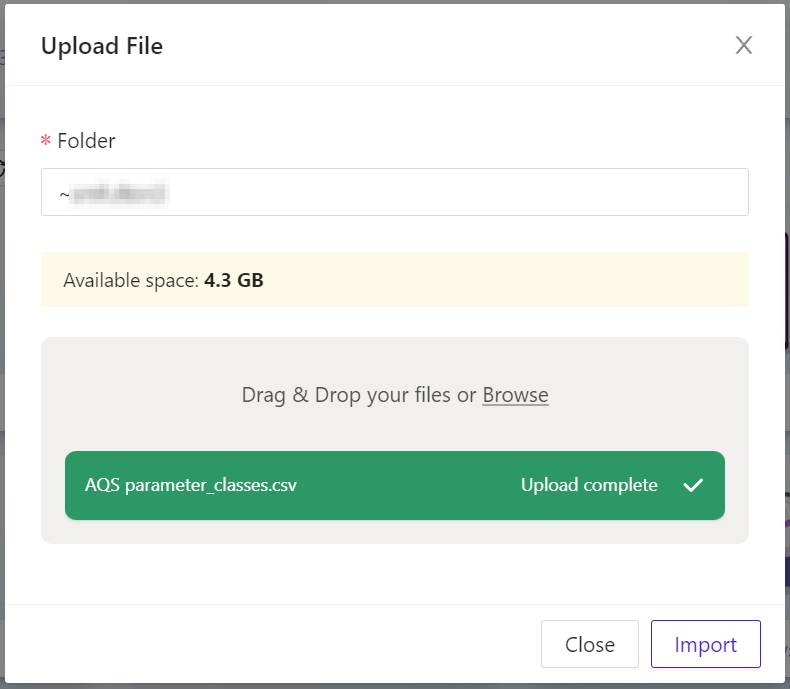Image resolution: width=790 pixels, height=689 pixels.
Task: Click the red asterisk required marker
Action: 45,142
